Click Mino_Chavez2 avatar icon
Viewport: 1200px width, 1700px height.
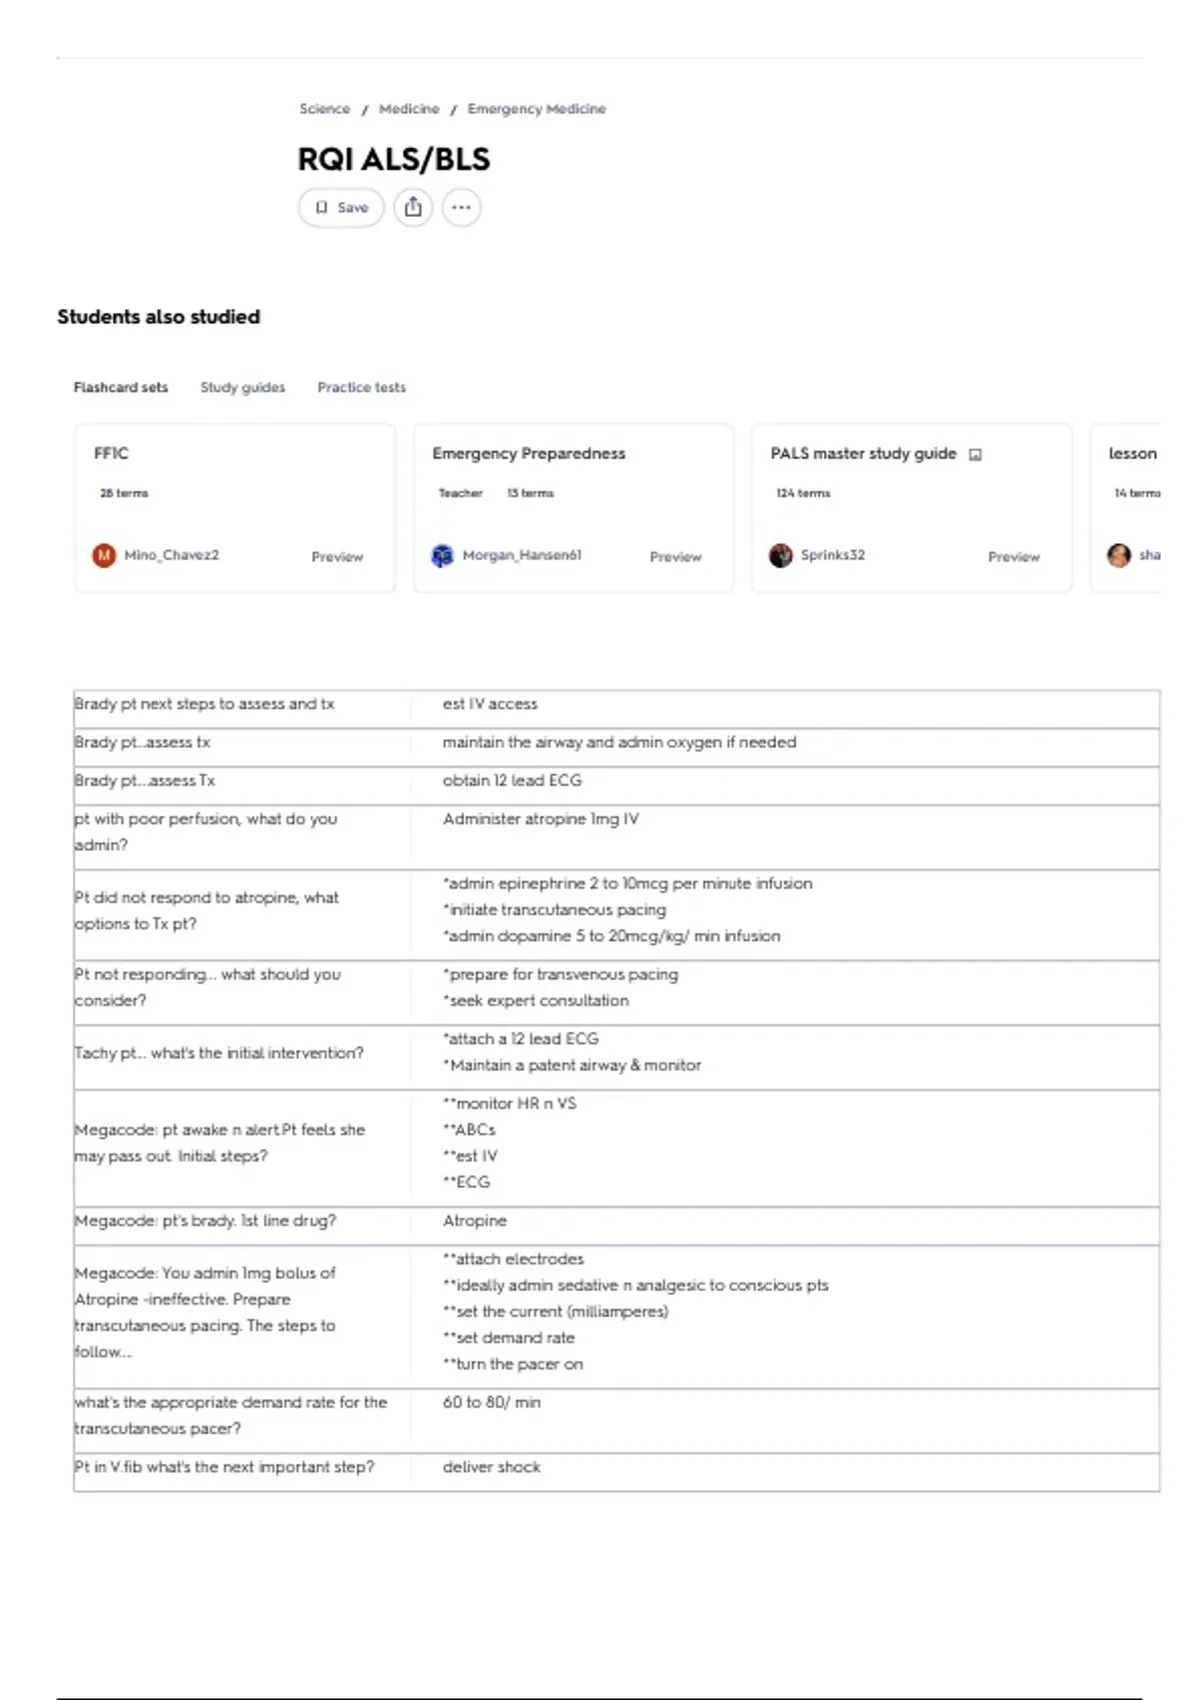104,555
